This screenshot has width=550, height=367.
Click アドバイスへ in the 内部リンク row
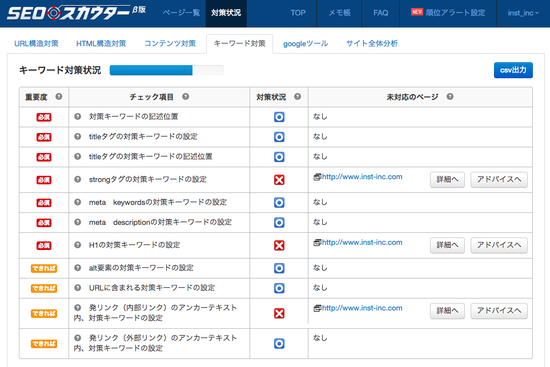pos(499,311)
